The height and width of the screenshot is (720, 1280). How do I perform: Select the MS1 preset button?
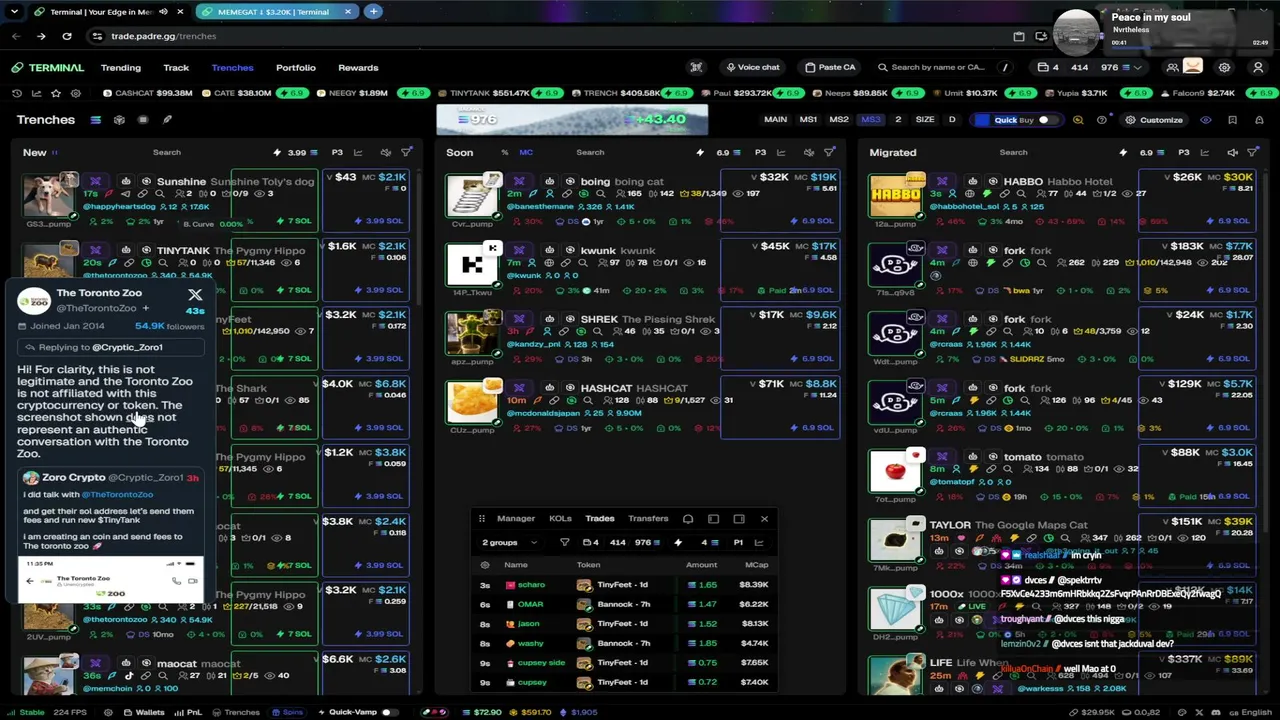point(808,120)
